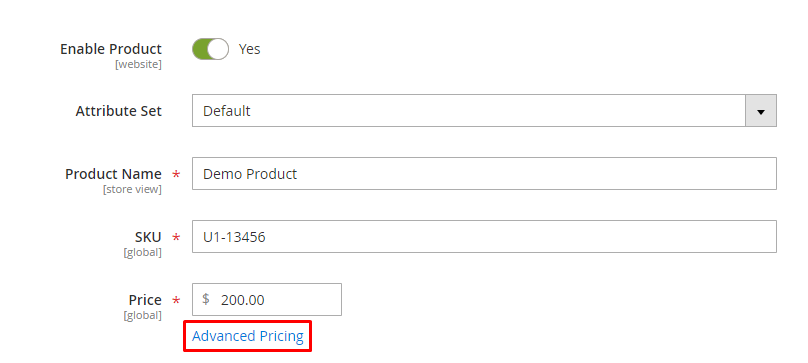Screen dimensions: 808x363
Task: Click the [global] scope label under Price
Action: 142,315
